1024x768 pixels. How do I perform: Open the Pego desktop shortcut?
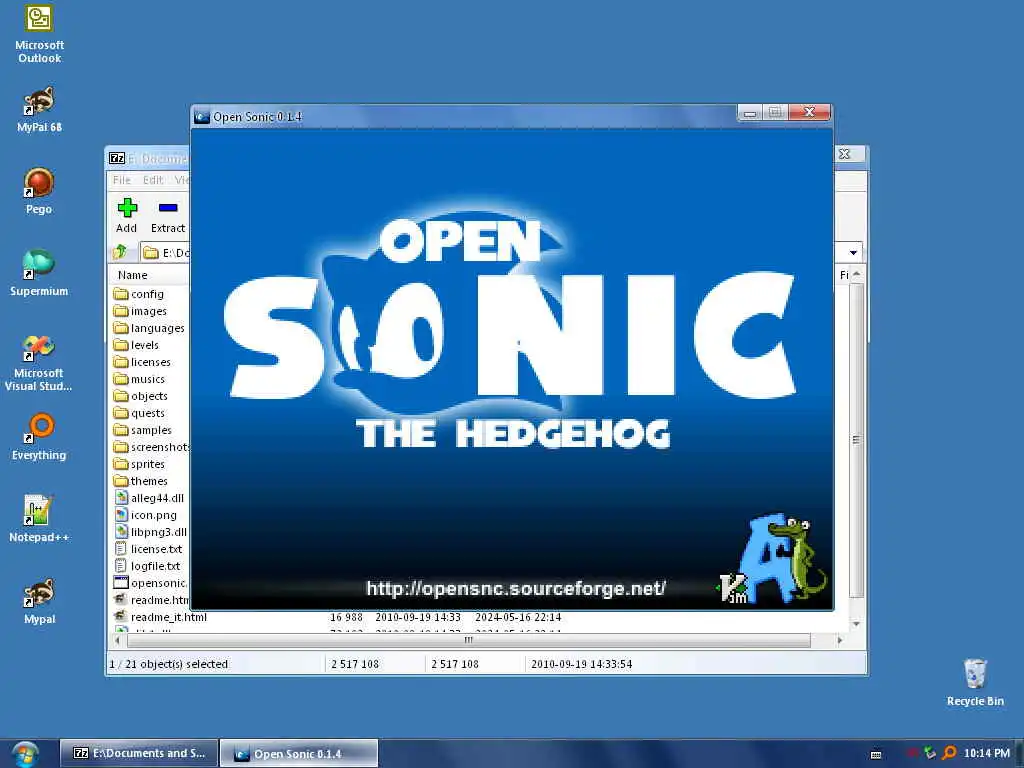(39, 191)
